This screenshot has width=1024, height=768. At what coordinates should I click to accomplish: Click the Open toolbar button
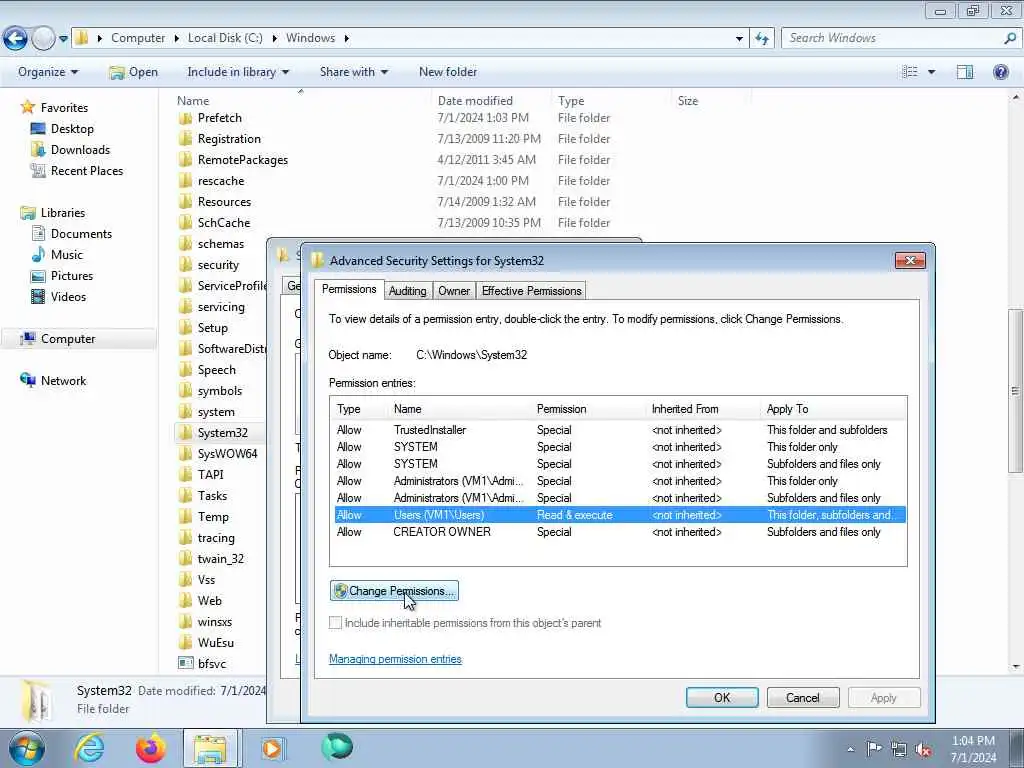pyautogui.click(x=133, y=72)
